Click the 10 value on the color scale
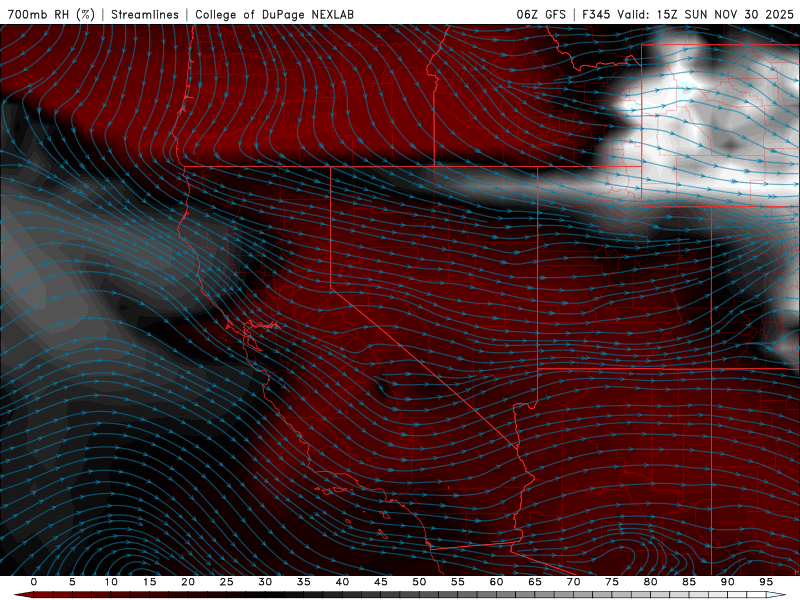 click(111, 582)
